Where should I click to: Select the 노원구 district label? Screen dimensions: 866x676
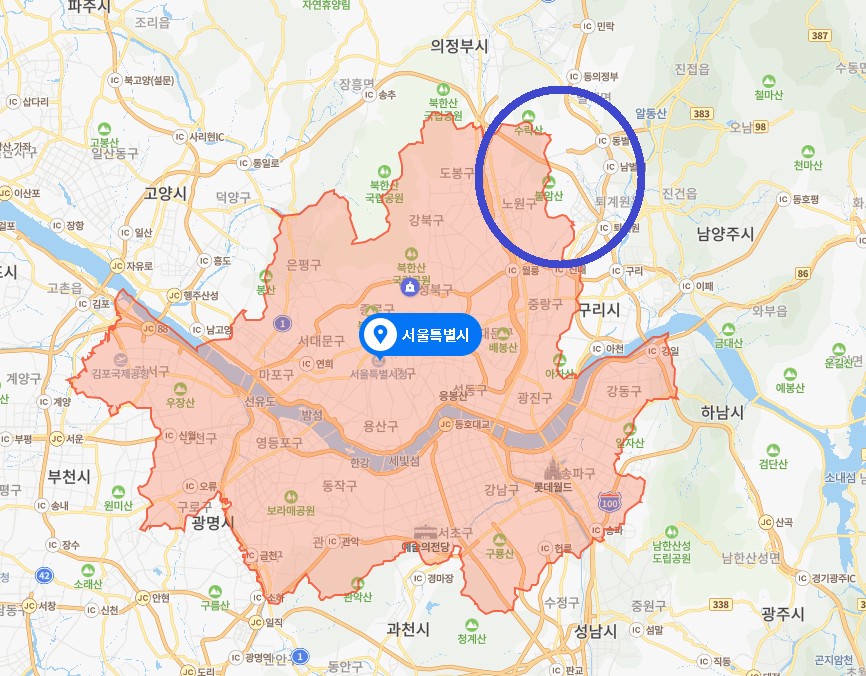pyautogui.click(x=519, y=203)
